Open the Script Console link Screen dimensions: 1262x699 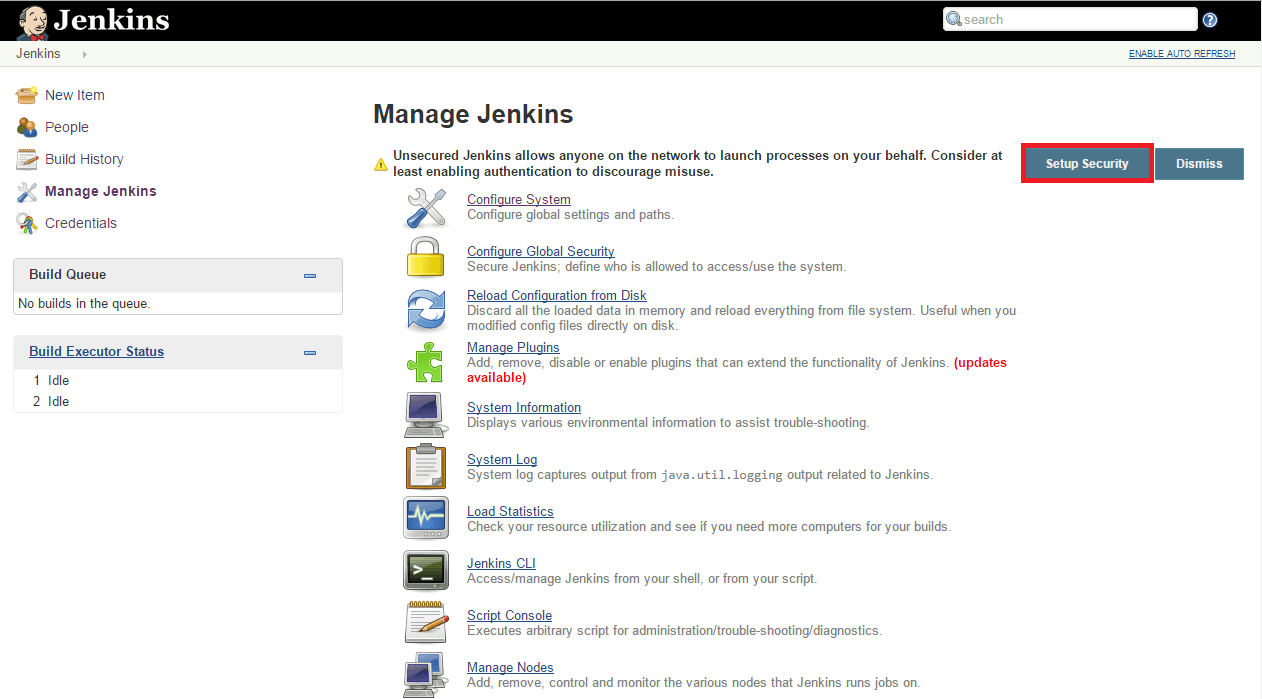tap(509, 615)
